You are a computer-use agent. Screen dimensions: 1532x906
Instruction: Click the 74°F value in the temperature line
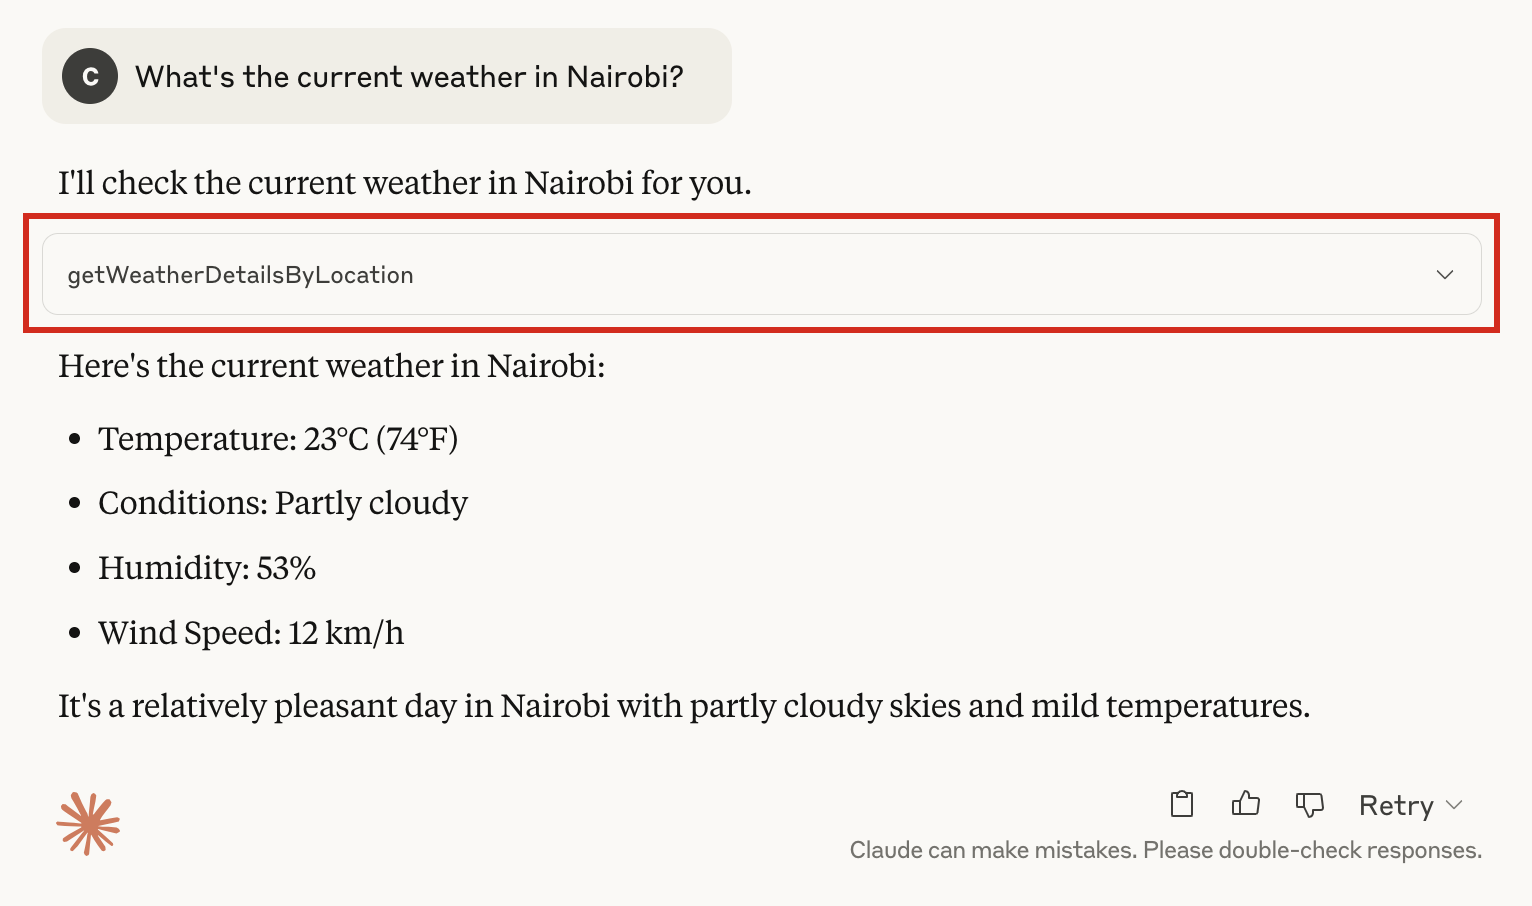point(417,439)
